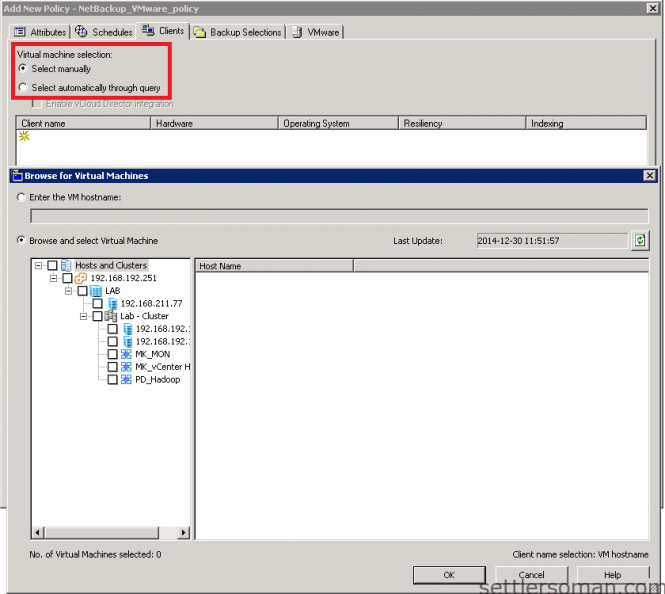This screenshot has height=594, width=665.
Task: Click the Hosts and Clusters tree icon
Action: click(x=67, y=266)
